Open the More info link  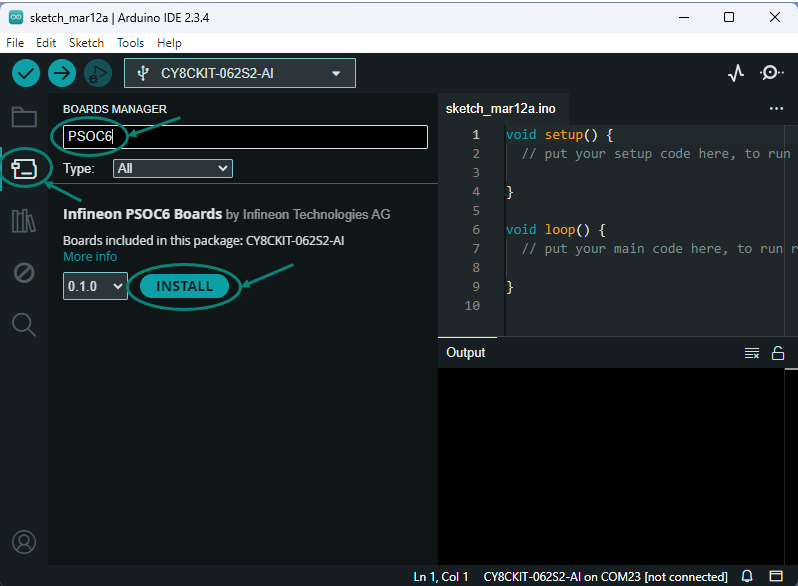90,257
